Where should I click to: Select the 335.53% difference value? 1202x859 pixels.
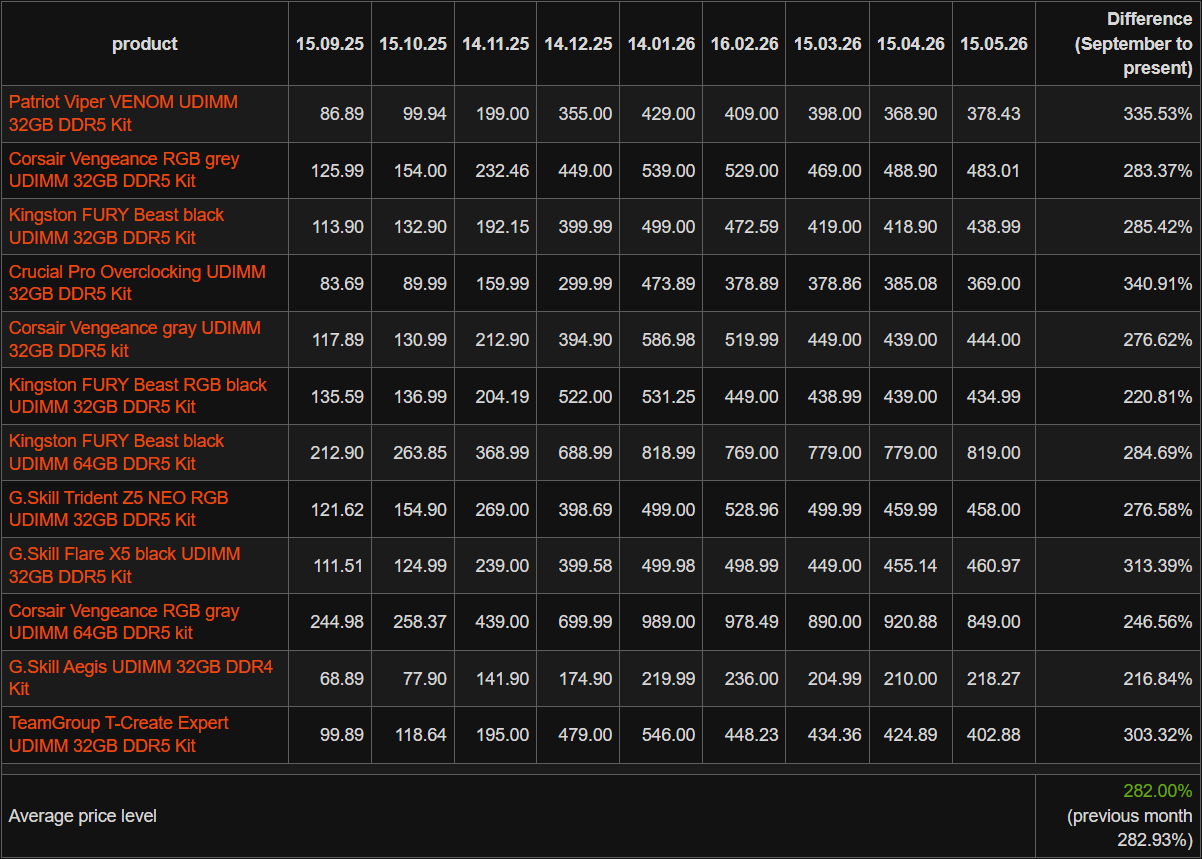coord(1158,114)
